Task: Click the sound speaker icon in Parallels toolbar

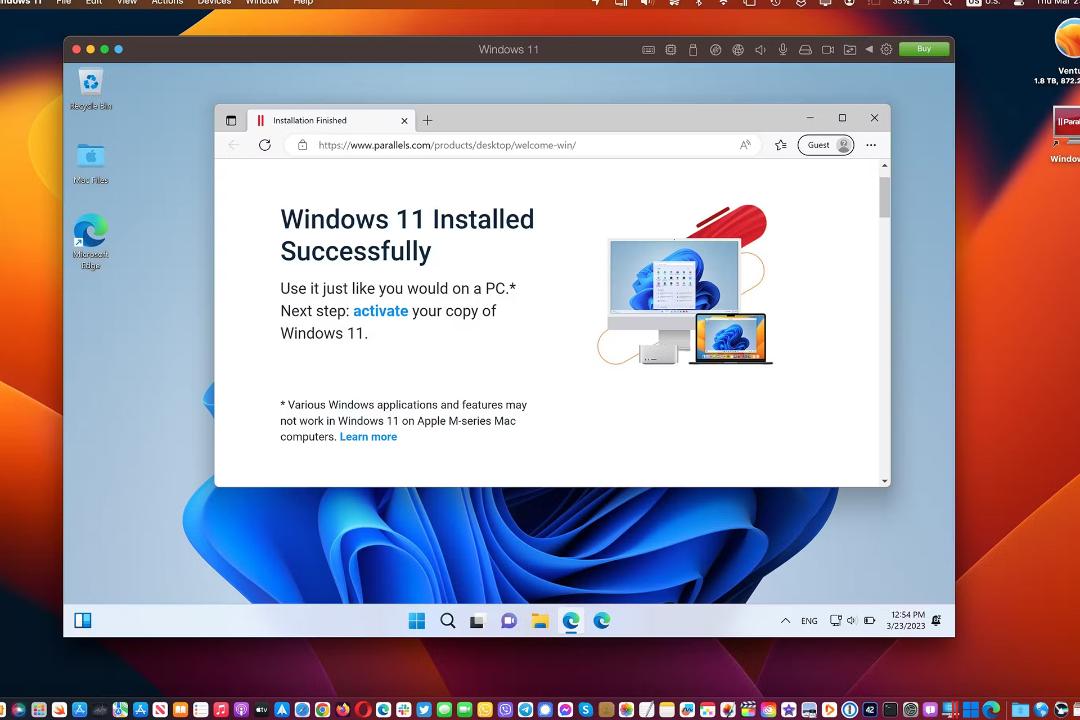Action: pyautogui.click(x=760, y=50)
